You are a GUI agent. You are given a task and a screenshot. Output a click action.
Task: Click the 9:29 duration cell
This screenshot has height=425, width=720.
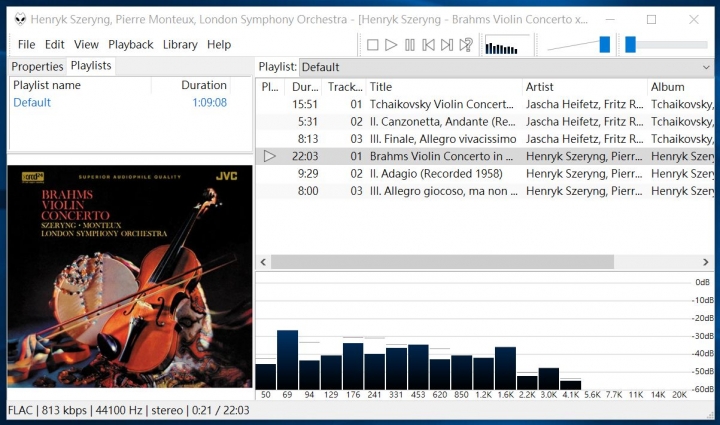coord(308,174)
